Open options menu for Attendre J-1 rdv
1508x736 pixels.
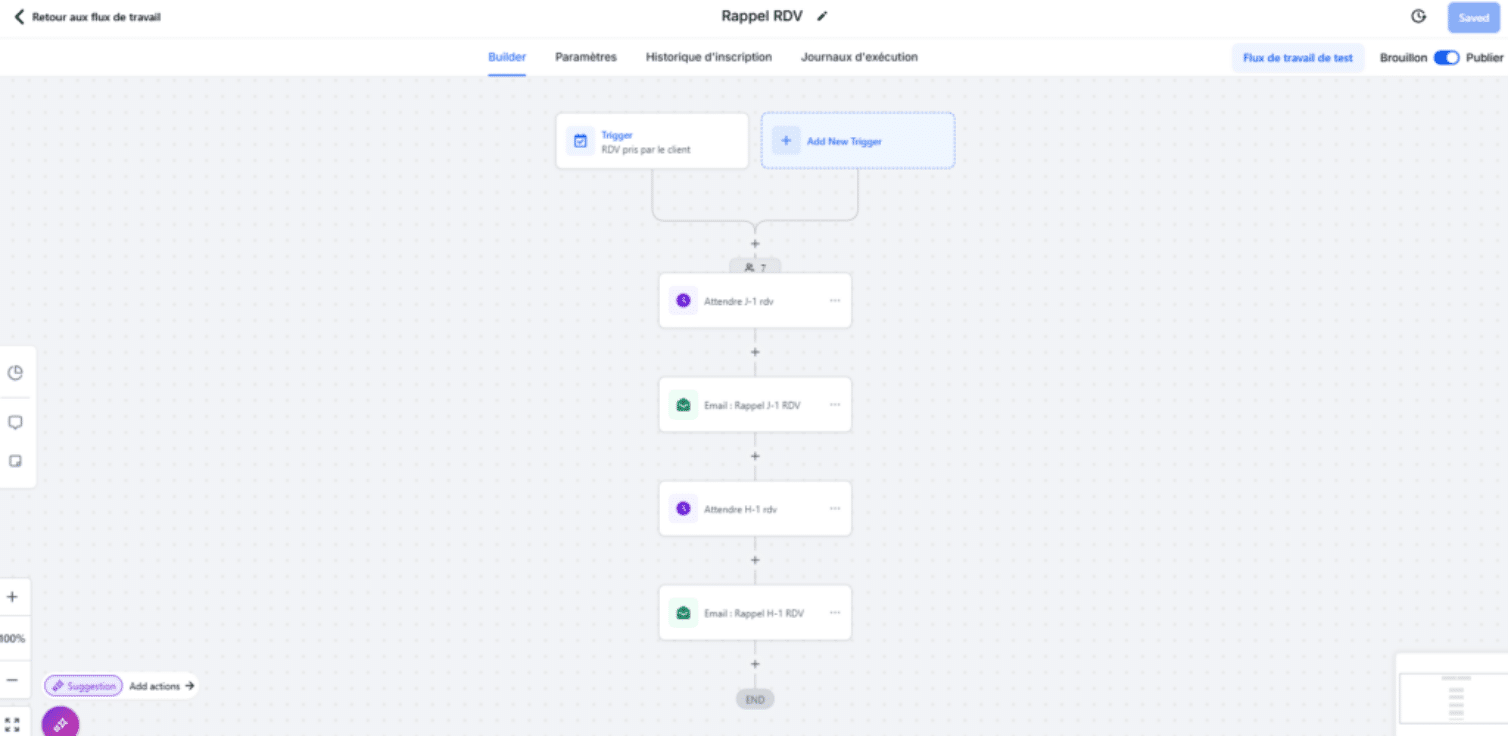coord(835,301)
